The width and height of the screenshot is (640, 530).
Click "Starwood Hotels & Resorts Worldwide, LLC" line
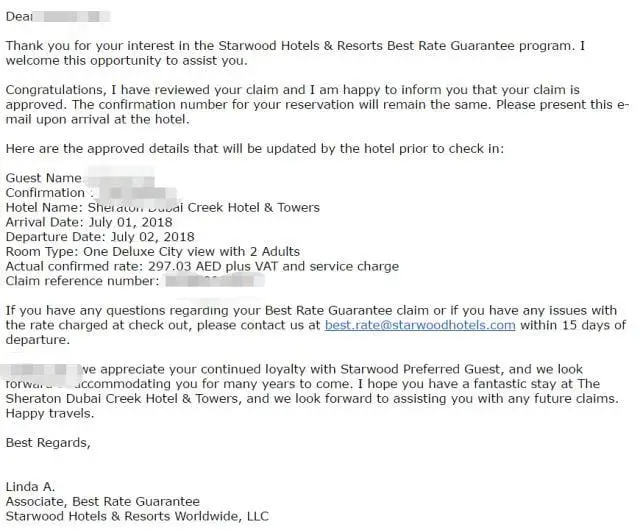tap(138, 517)
